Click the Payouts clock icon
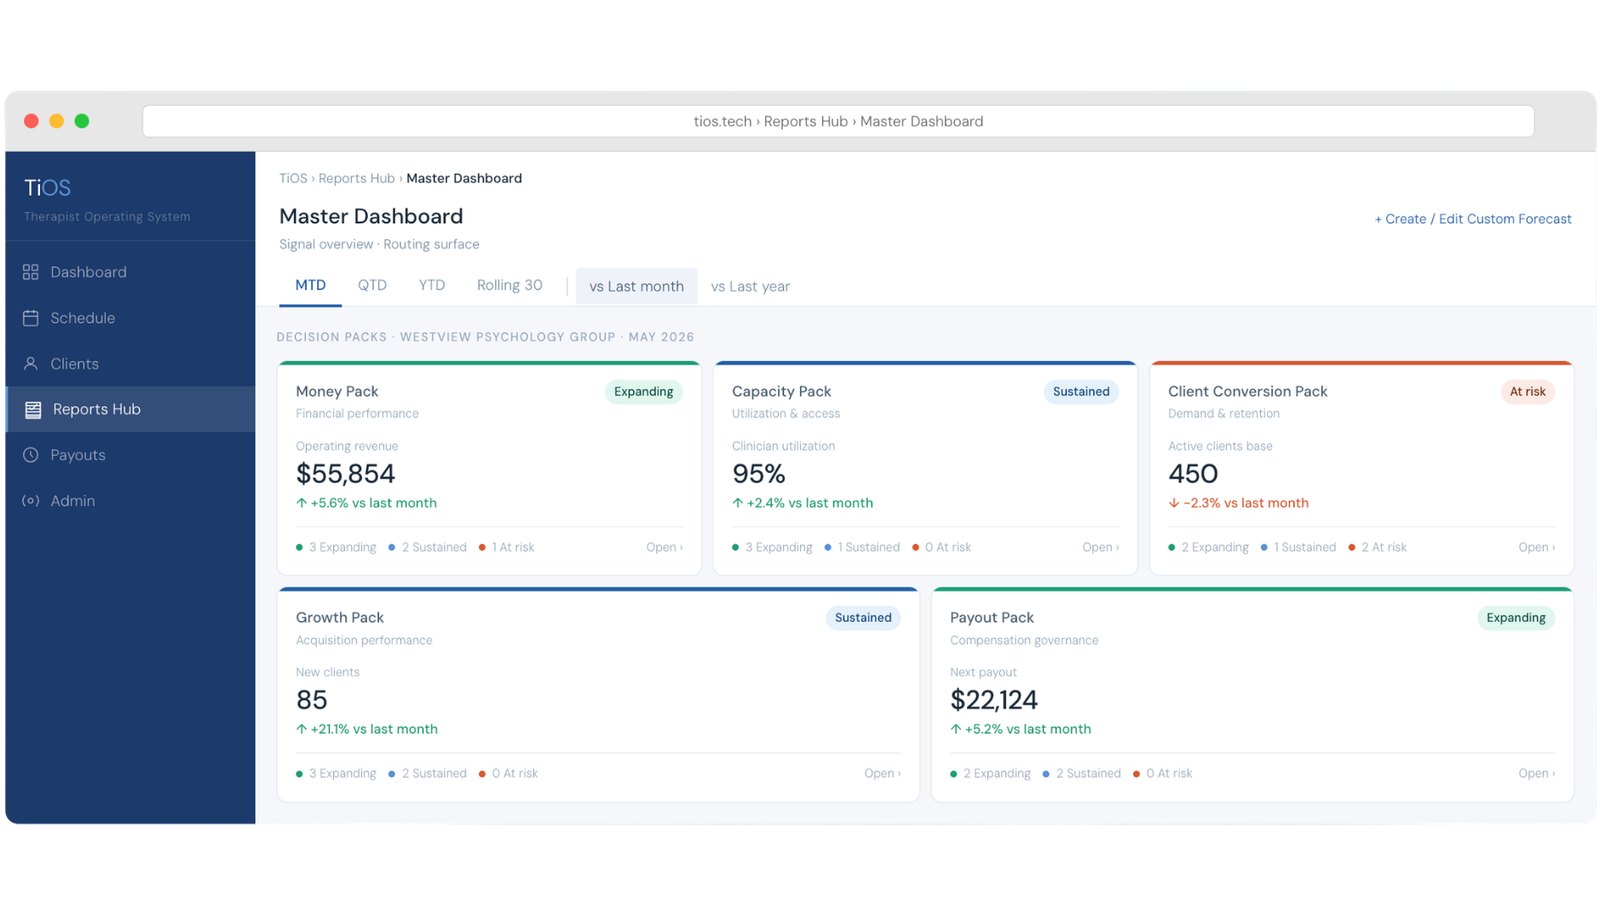The height and width of the screenshot is (920, 1600). point(31,455)
